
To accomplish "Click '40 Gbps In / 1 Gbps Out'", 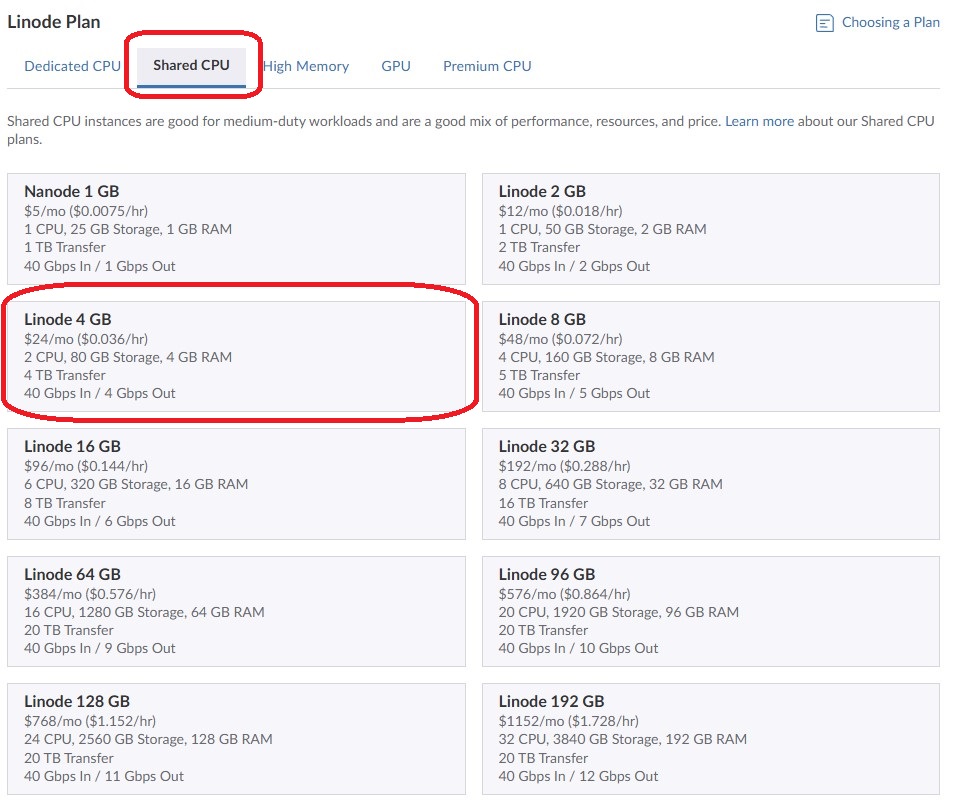I will click(x=100, y=266).
